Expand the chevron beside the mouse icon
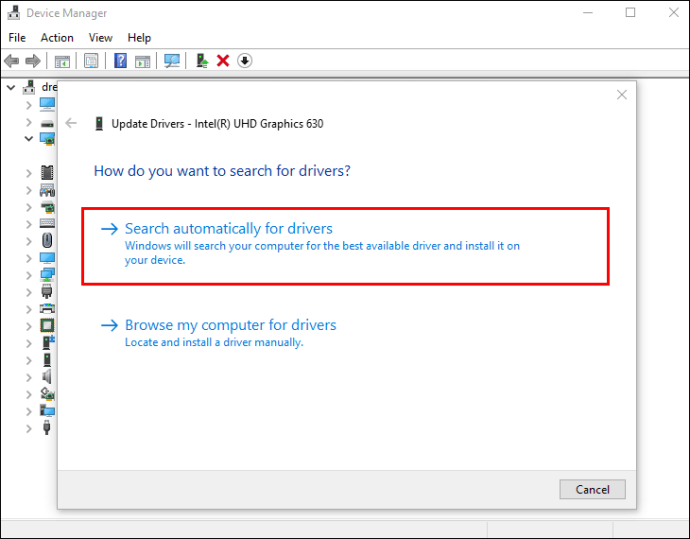Viewport: 690px width, 539px height. pyautogui.click(x=29, y=242)
